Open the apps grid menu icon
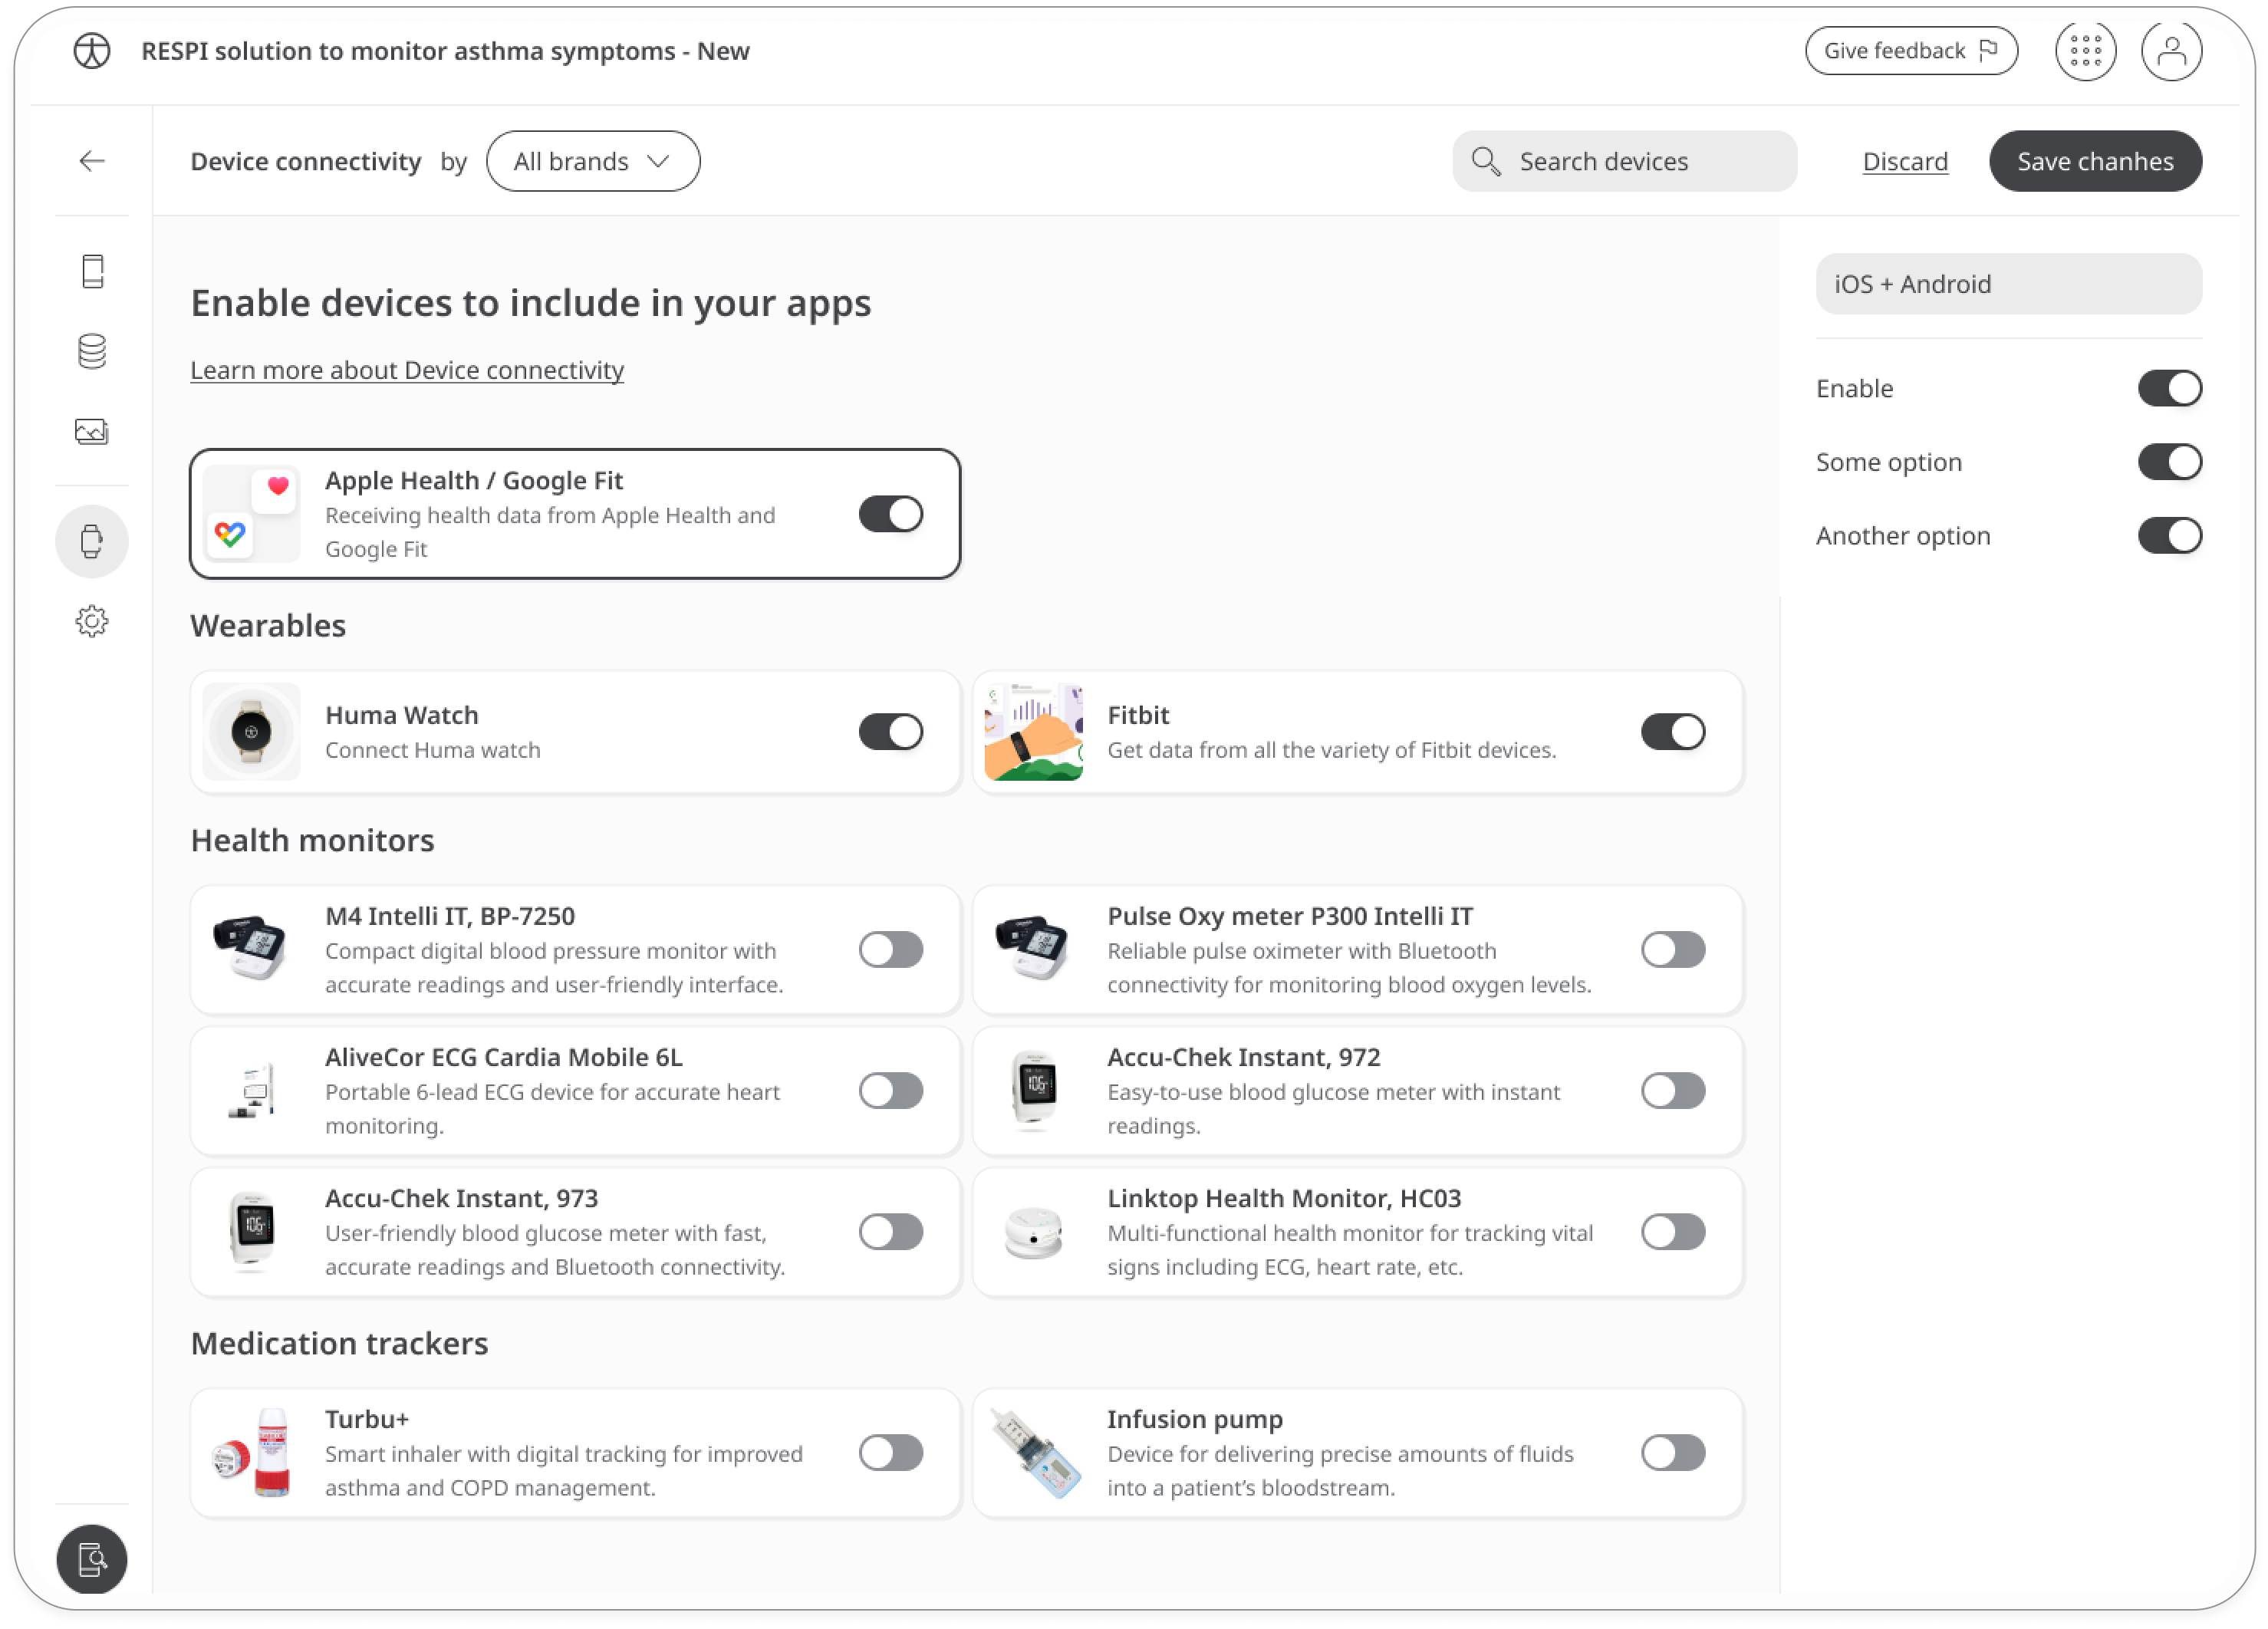This screenshot has height=1629, width=2268. (2085, 51)
